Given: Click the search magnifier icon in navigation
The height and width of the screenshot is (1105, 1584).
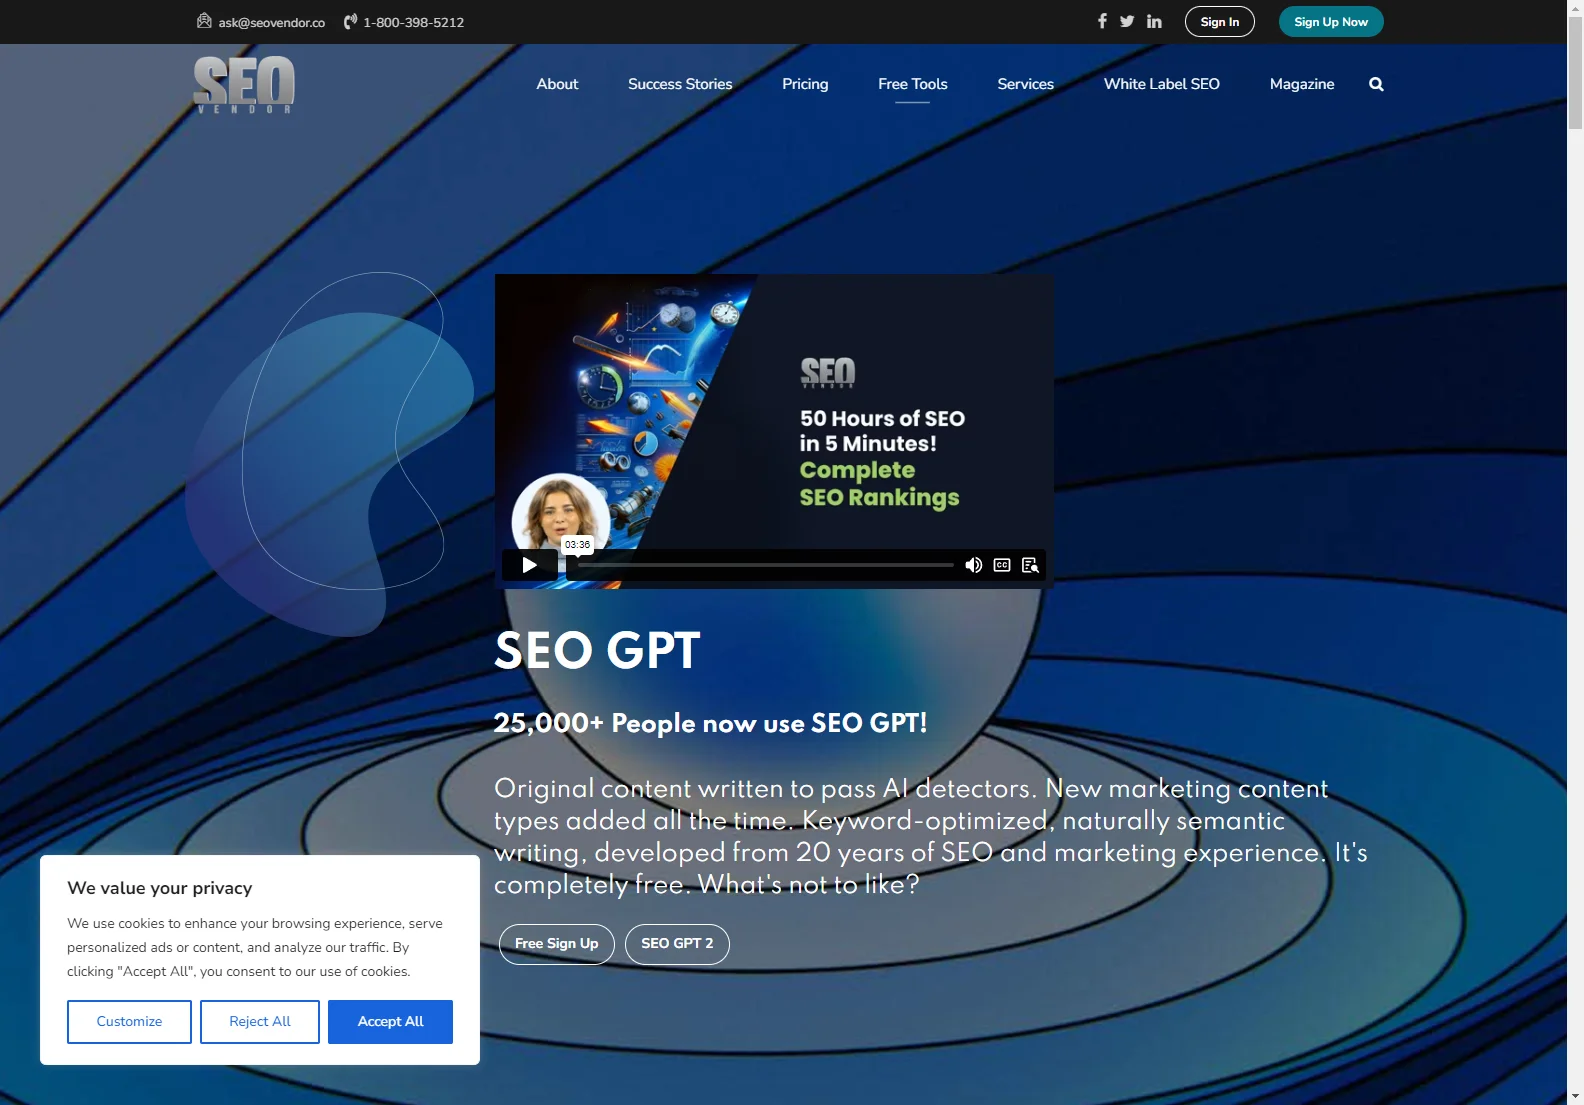Looking at the screenshot, I should pos(1376,84).
